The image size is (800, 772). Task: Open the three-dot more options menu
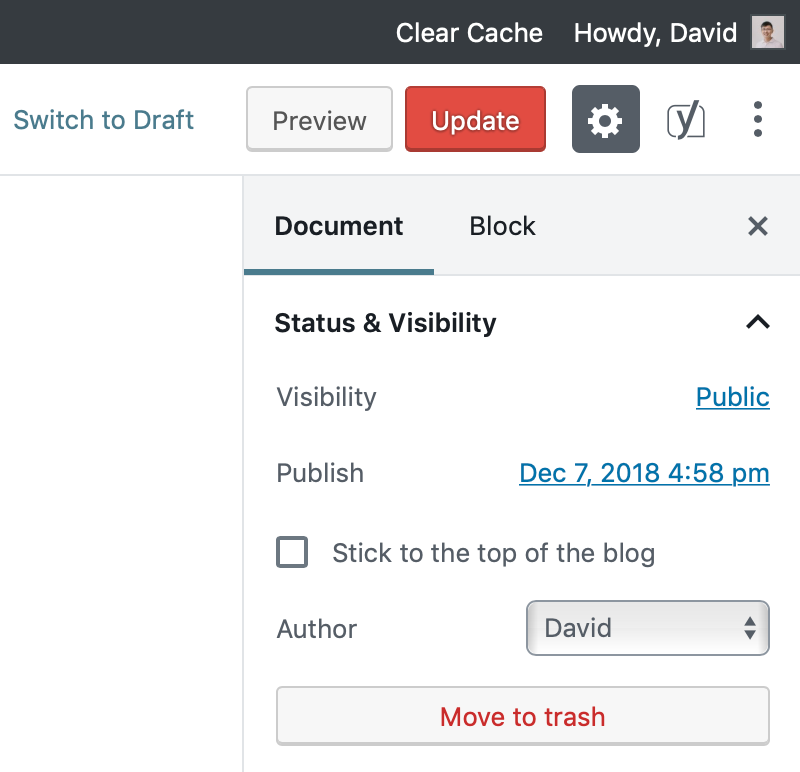(758, 119)
